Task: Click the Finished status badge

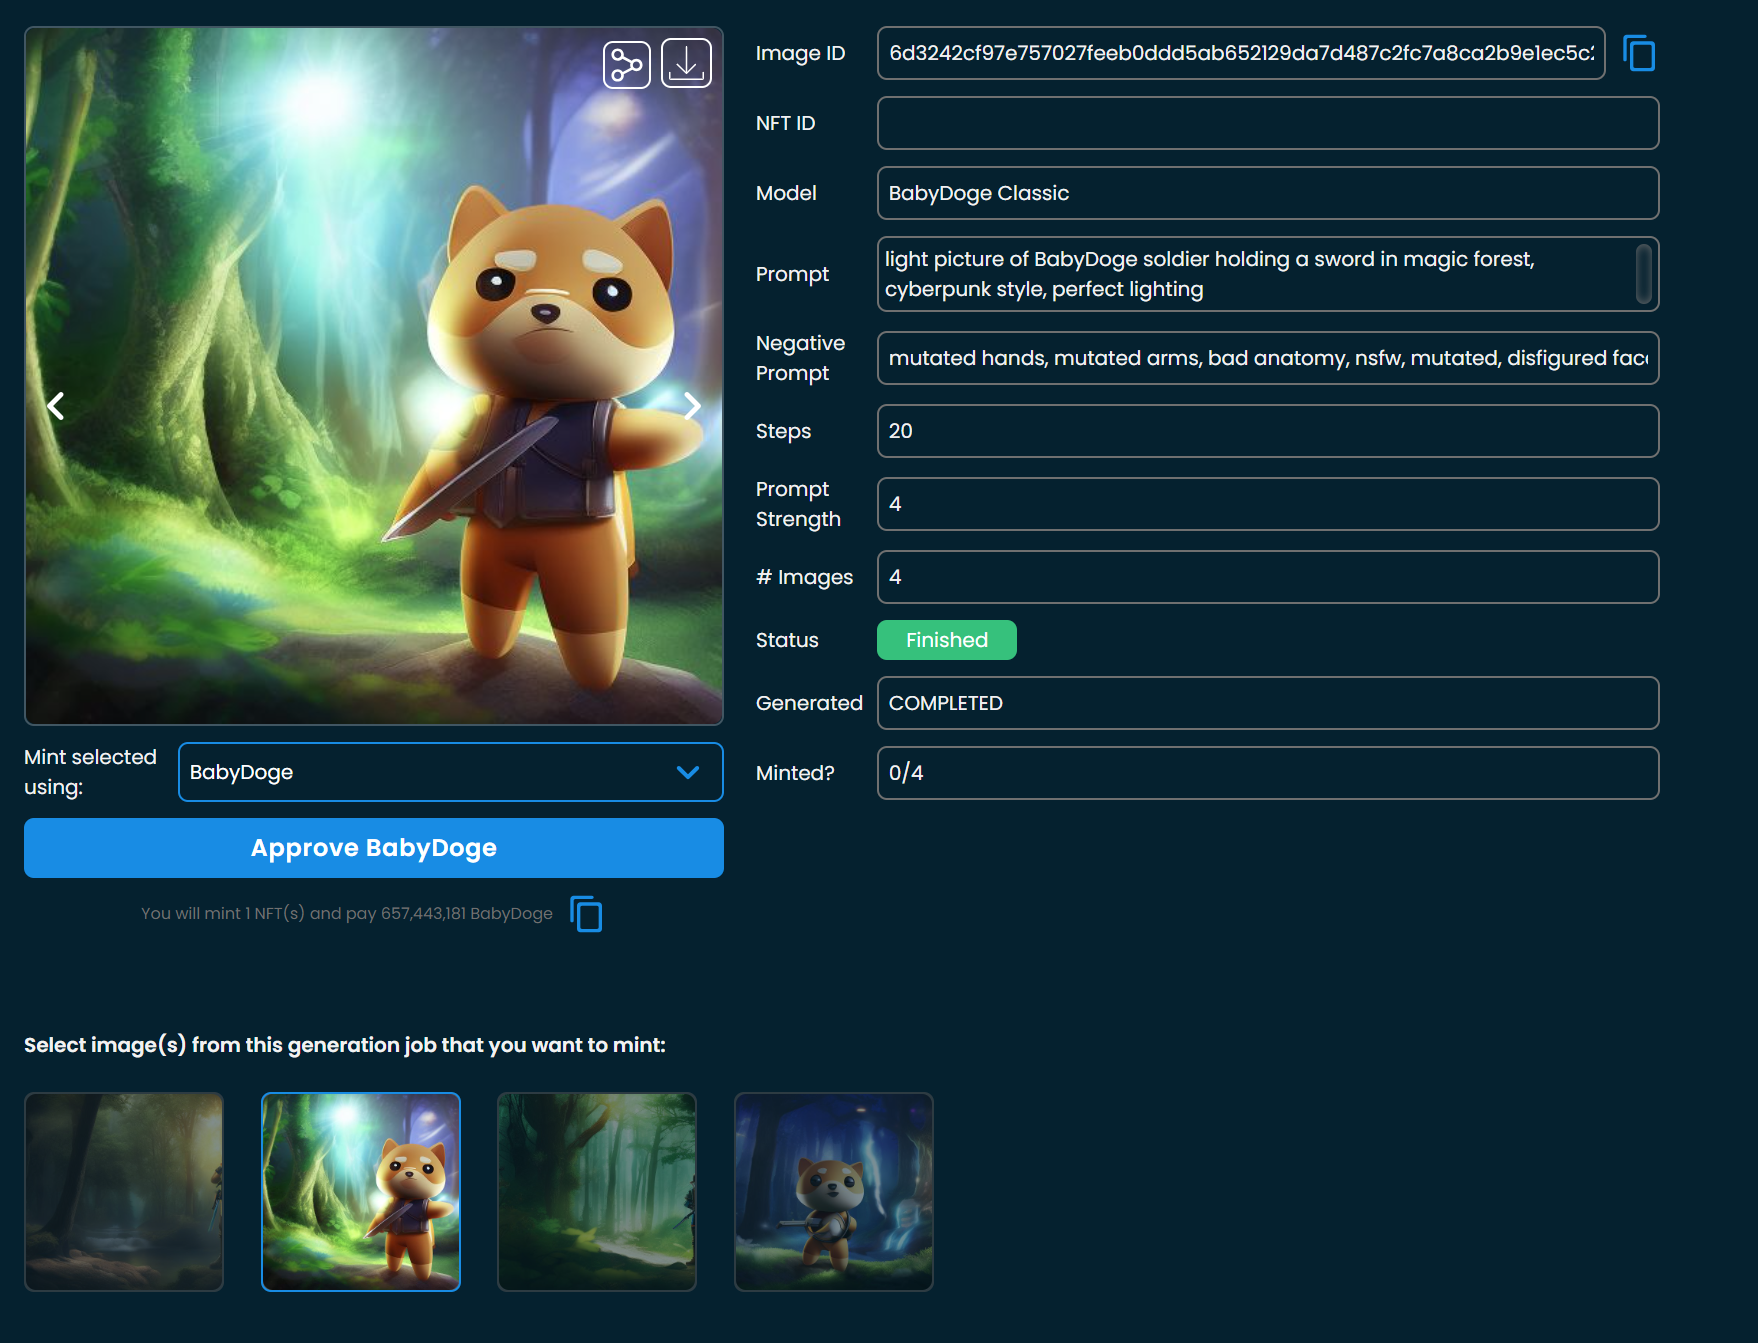Action: [x=947, y=640]
